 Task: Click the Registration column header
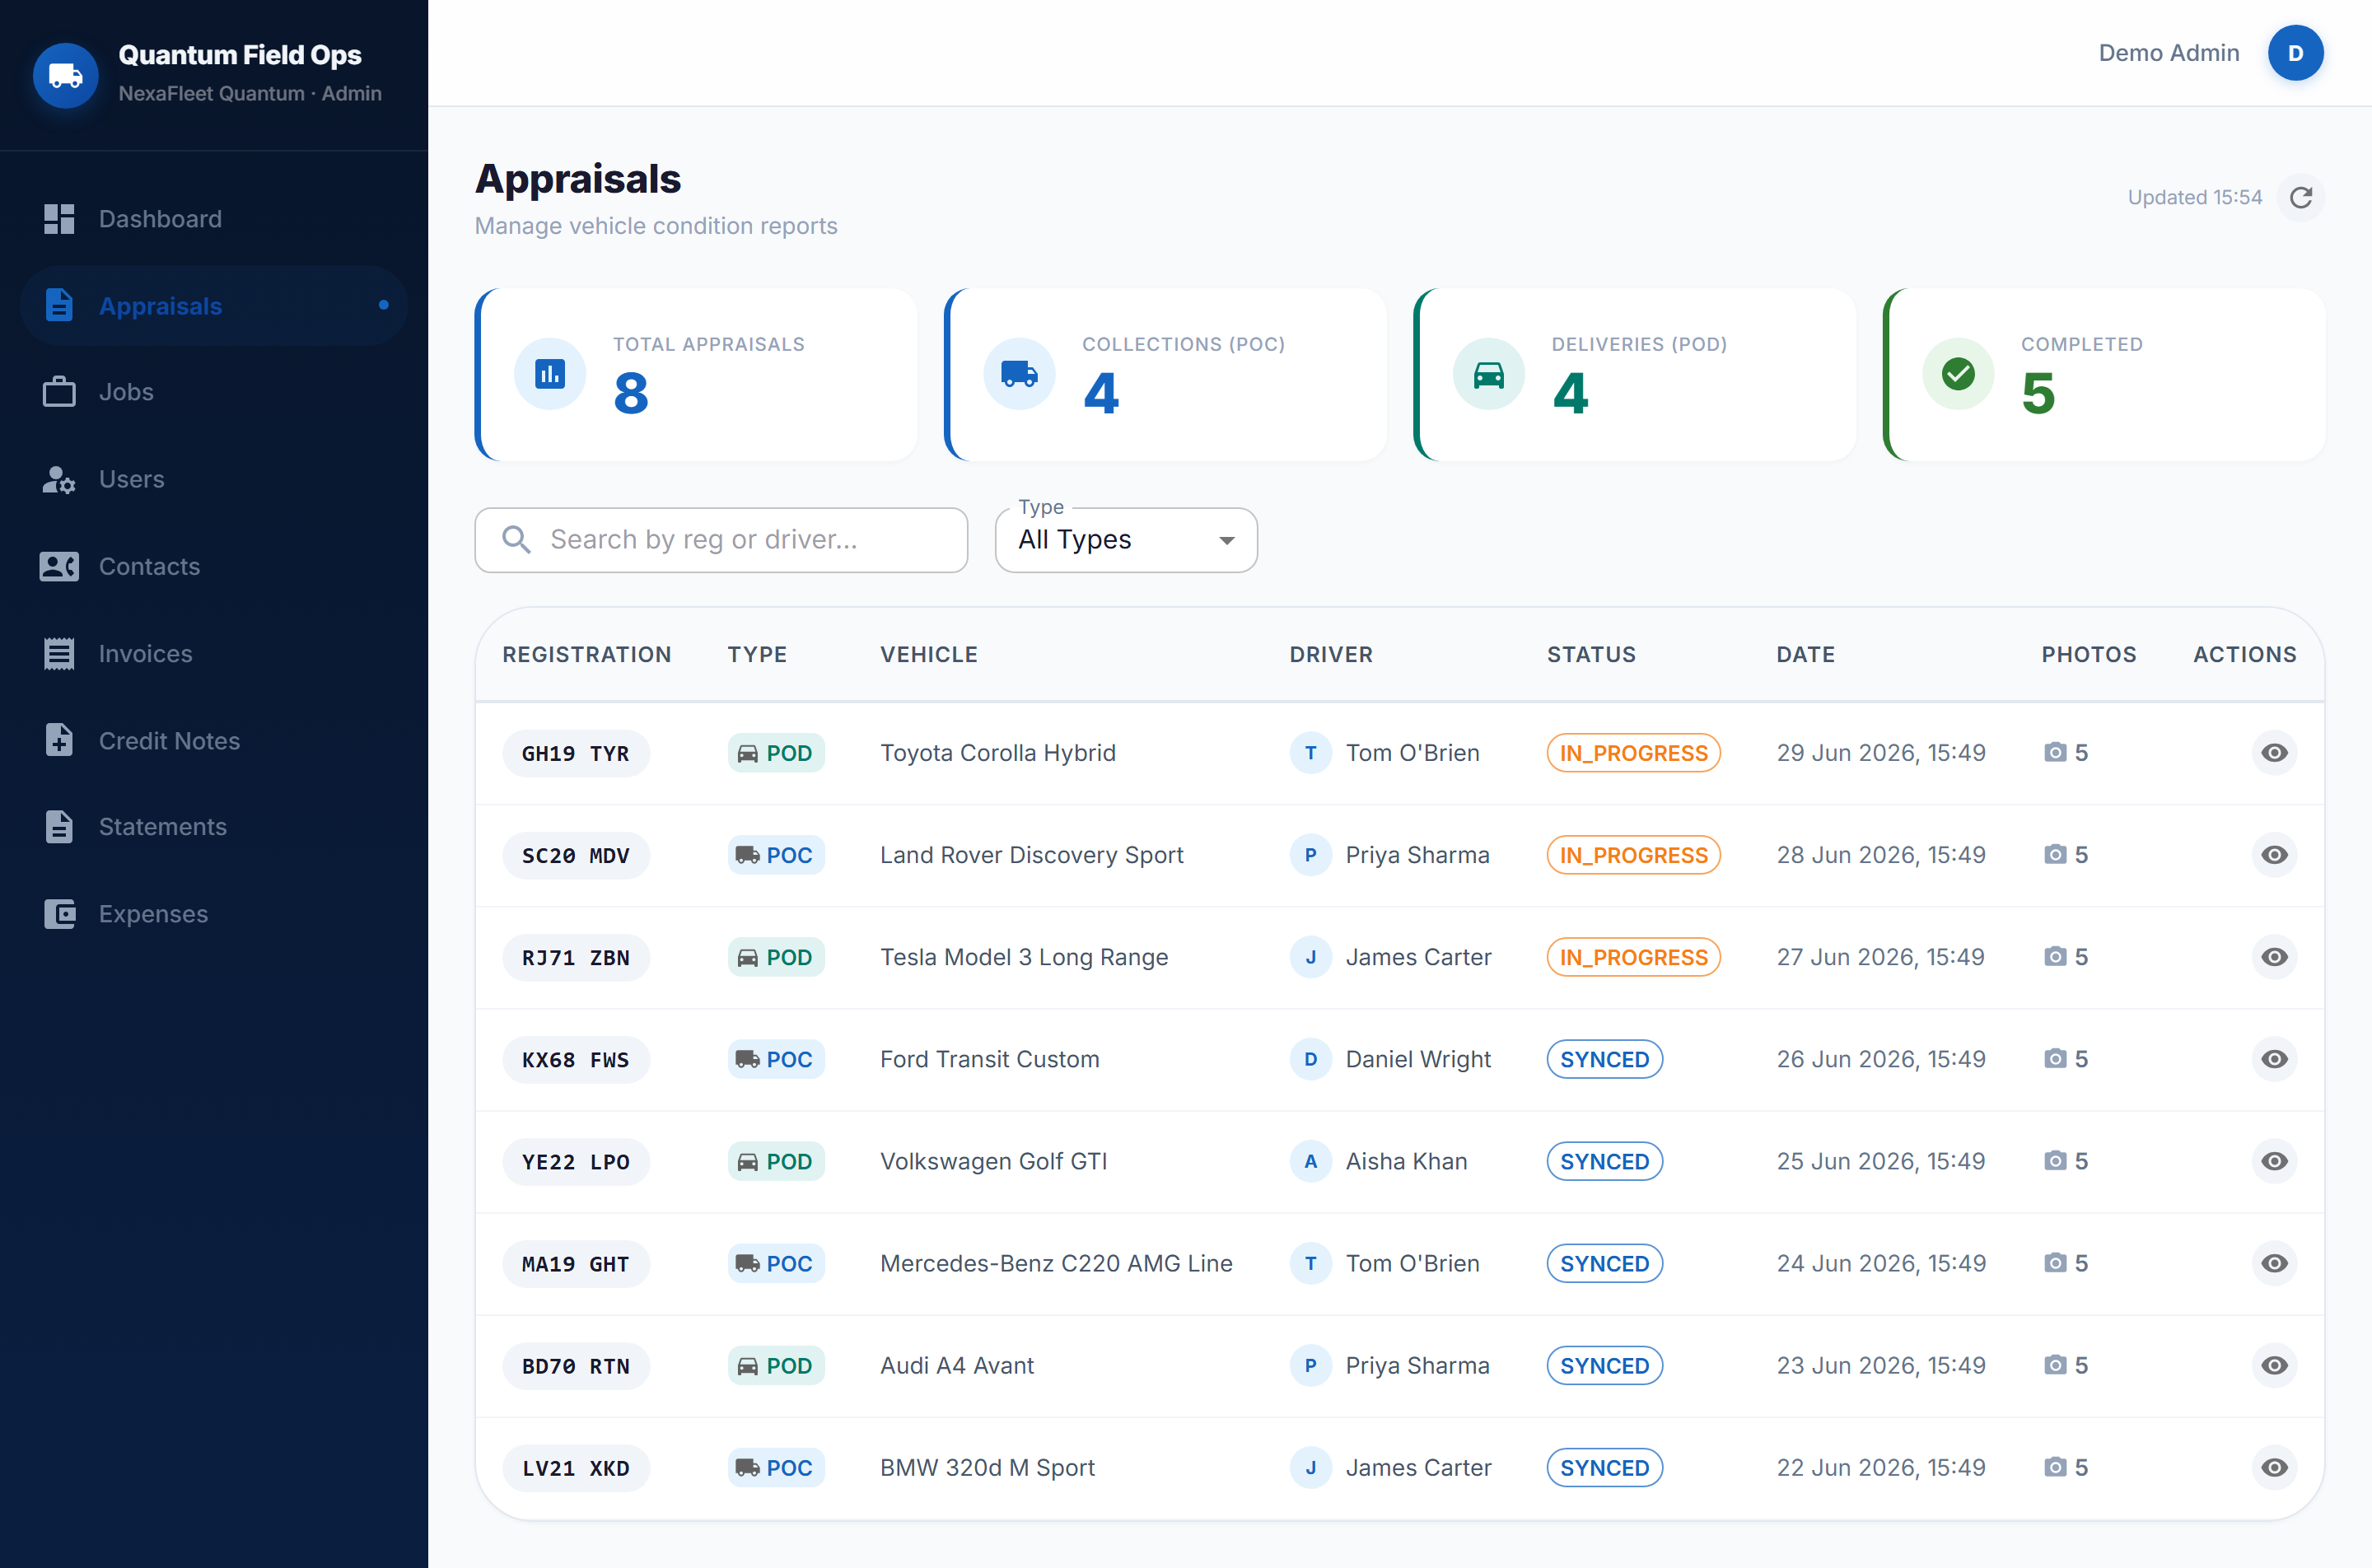587,654
